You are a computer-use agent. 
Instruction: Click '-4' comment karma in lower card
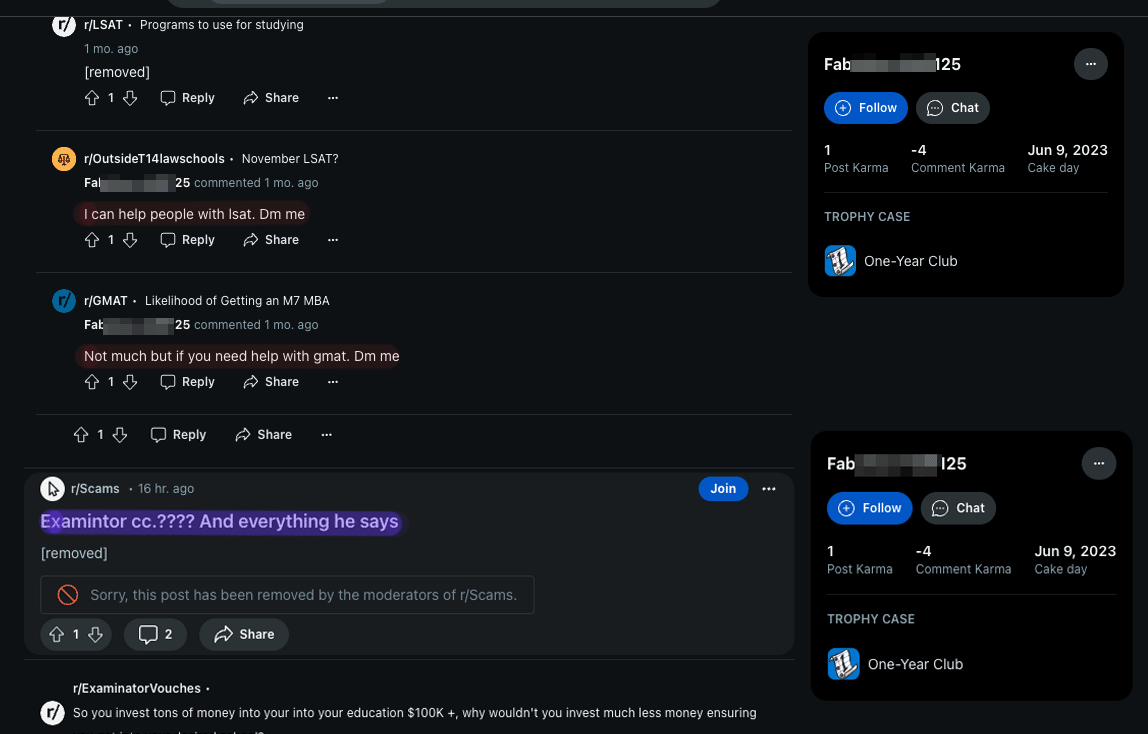[923, 551]
